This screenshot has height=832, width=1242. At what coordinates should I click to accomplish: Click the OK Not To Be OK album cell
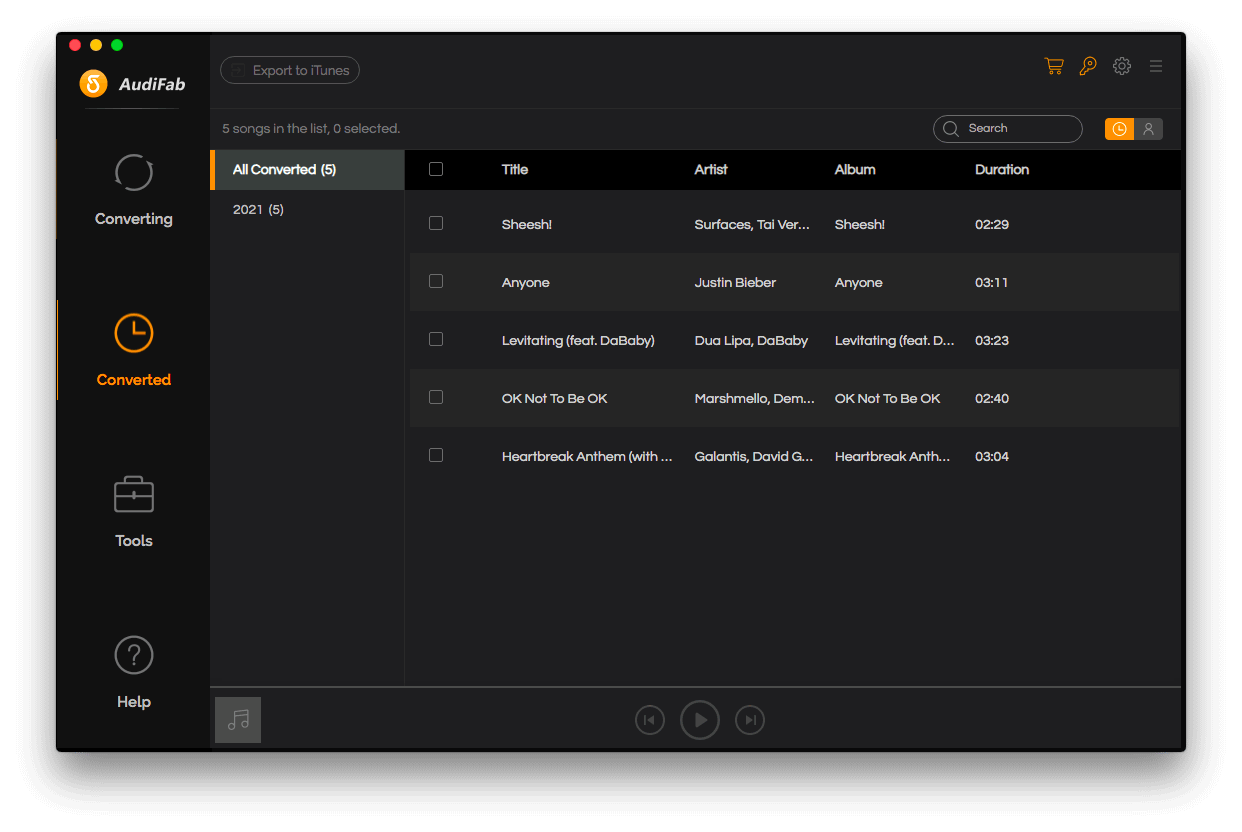click(x=888, y=399)
